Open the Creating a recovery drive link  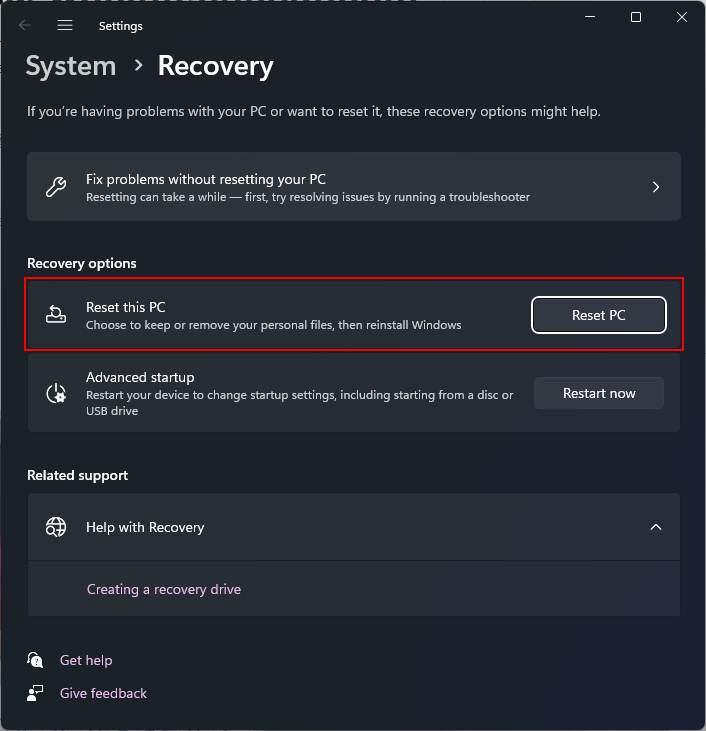tap(164, 589)
